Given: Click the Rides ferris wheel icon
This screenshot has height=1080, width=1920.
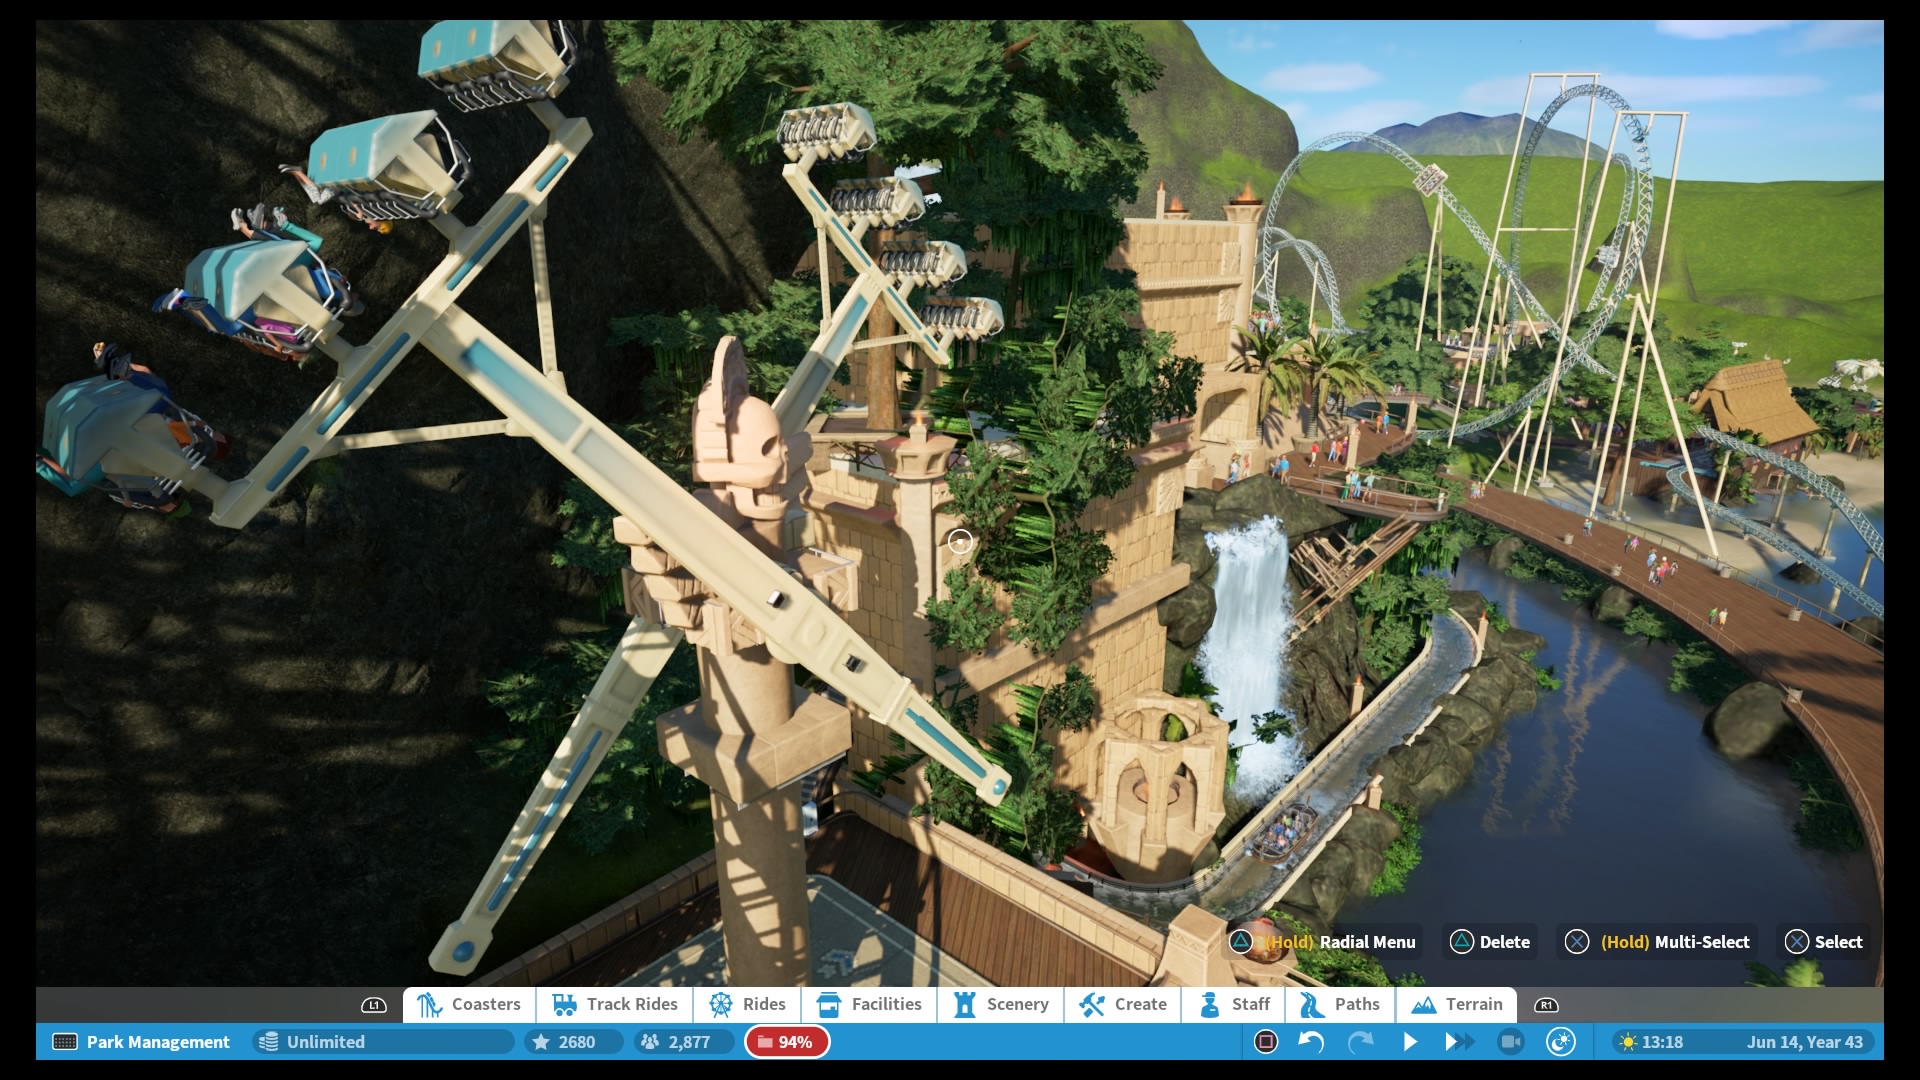Looking at the screenshot, I should tap(721, 1005).
